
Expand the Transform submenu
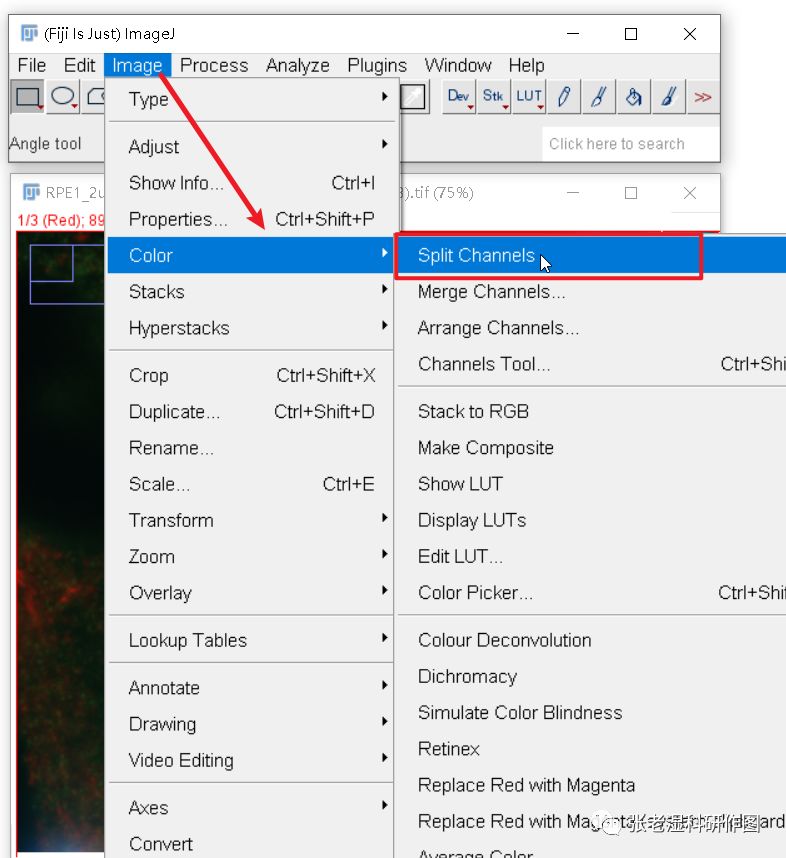tap(251, 520)
